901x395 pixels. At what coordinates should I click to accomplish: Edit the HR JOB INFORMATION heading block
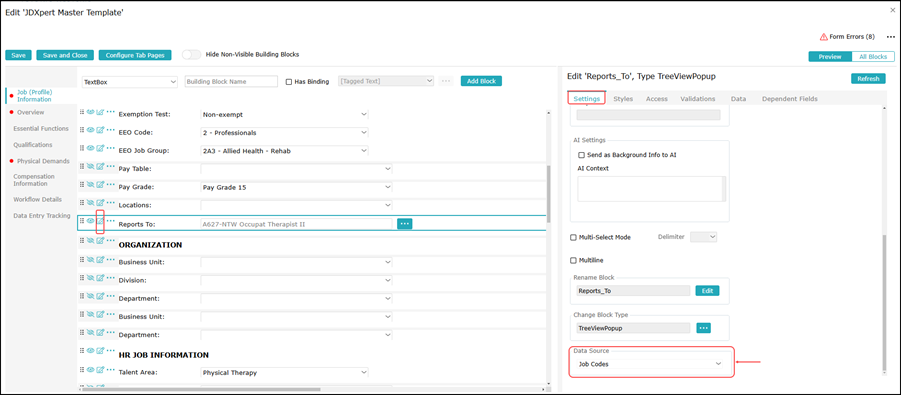click(x=100, y=352)
